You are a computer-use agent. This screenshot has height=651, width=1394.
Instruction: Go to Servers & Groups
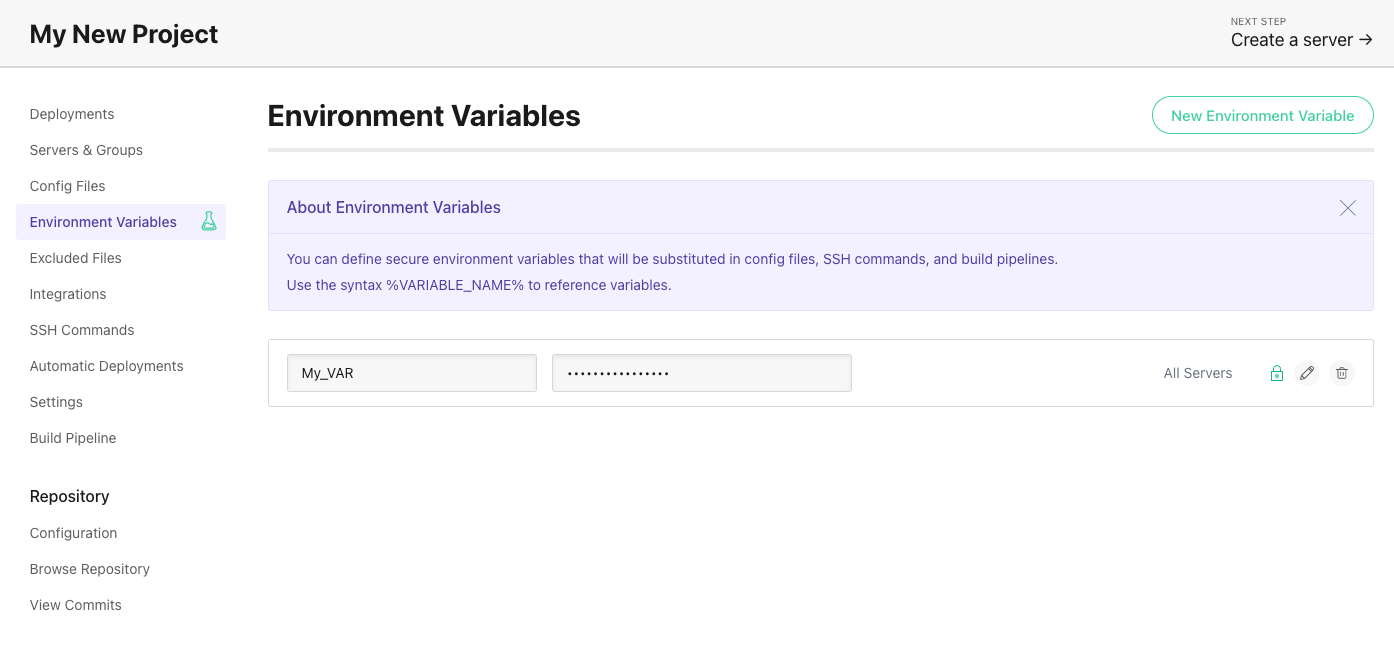(86, 150)
